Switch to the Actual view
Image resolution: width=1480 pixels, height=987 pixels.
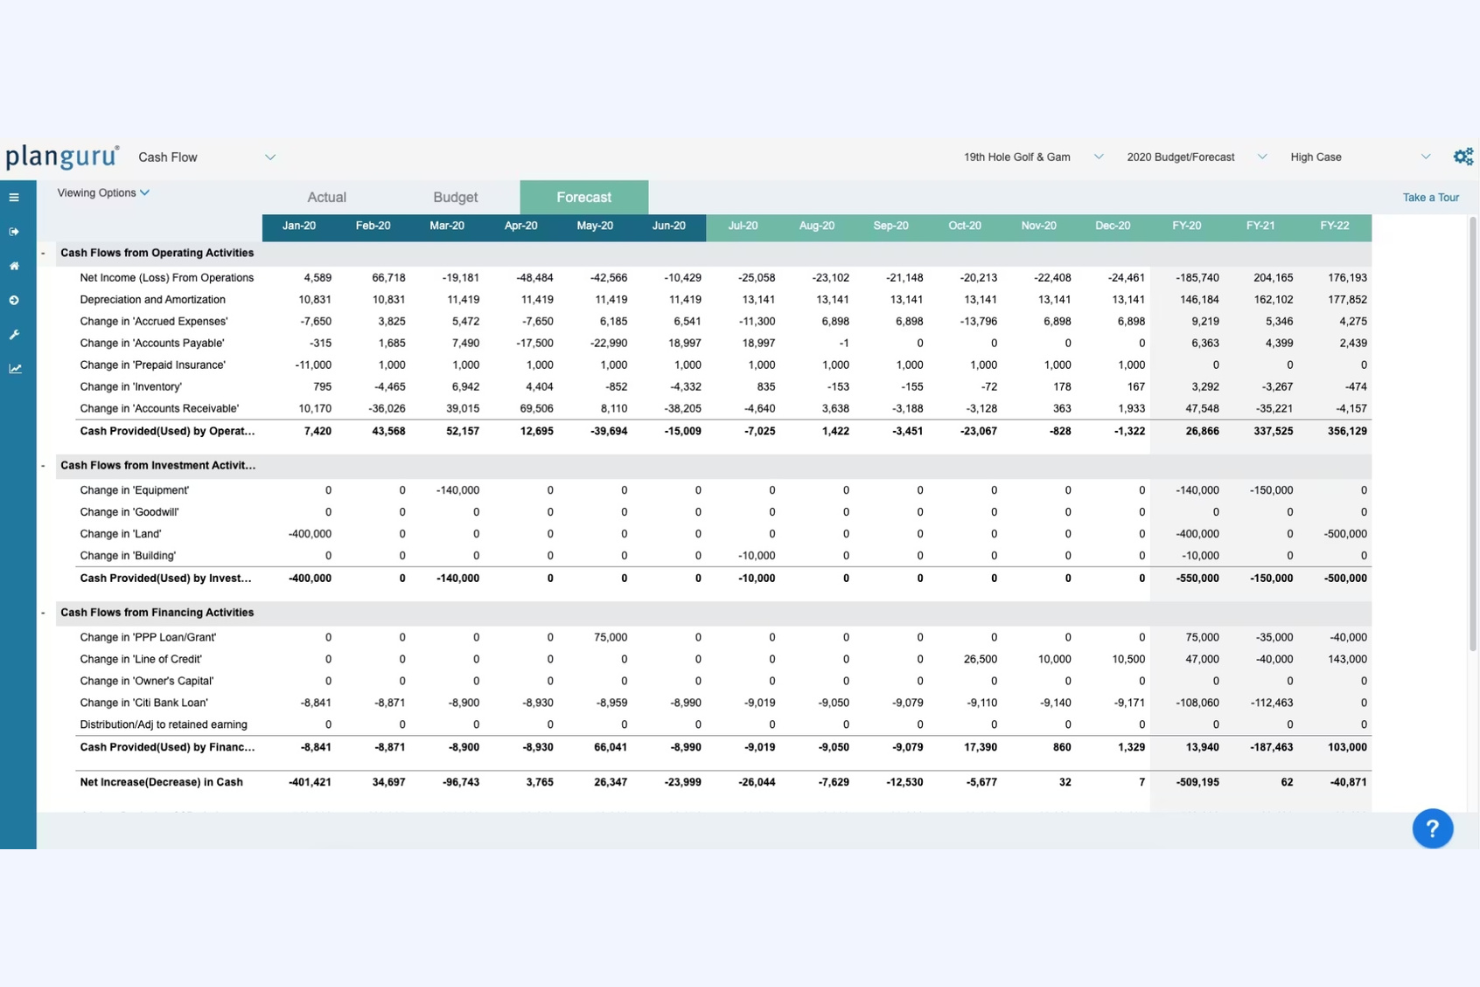tap(327, 197)
